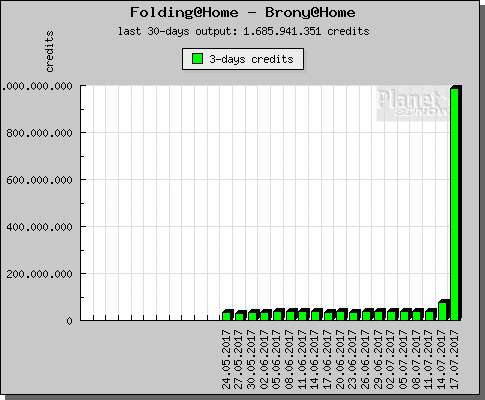Click the green bar for 14.07.2017

tap(442, 311)
